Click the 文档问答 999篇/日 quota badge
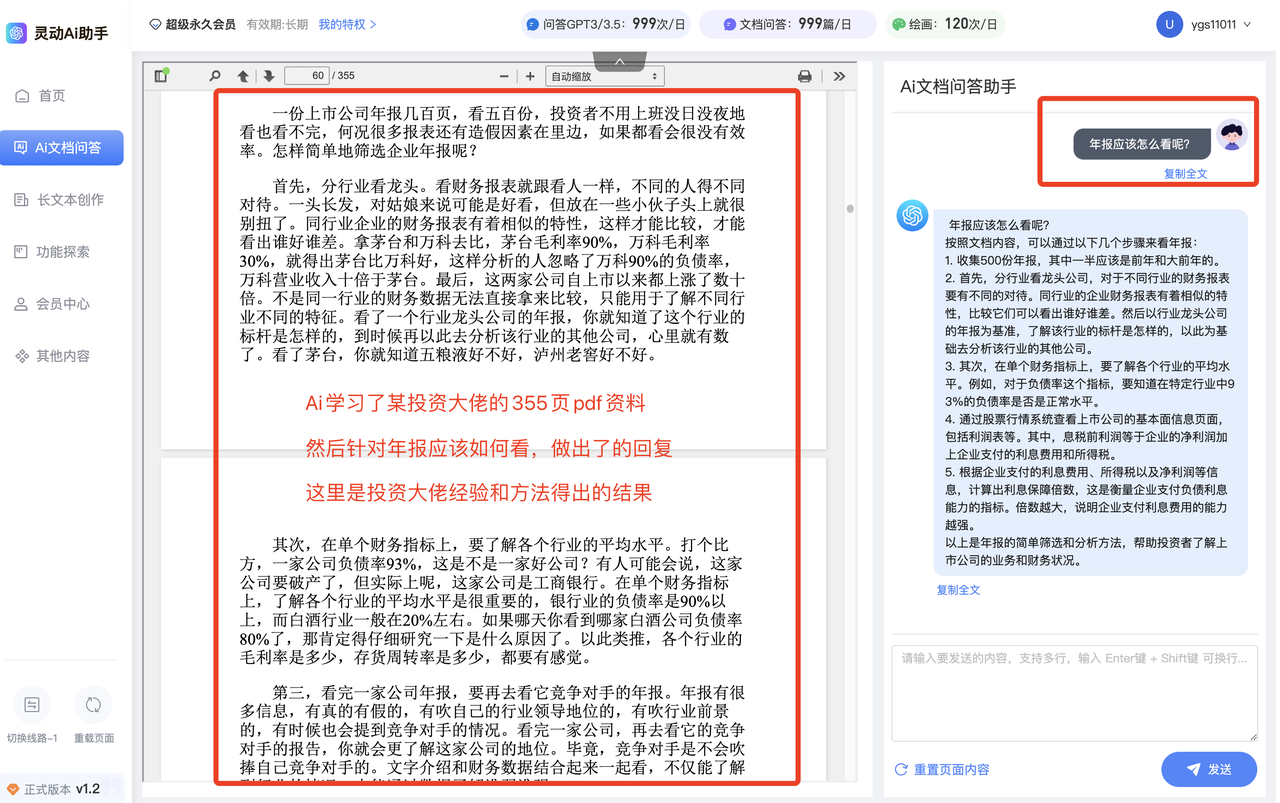 click(787, 24)
